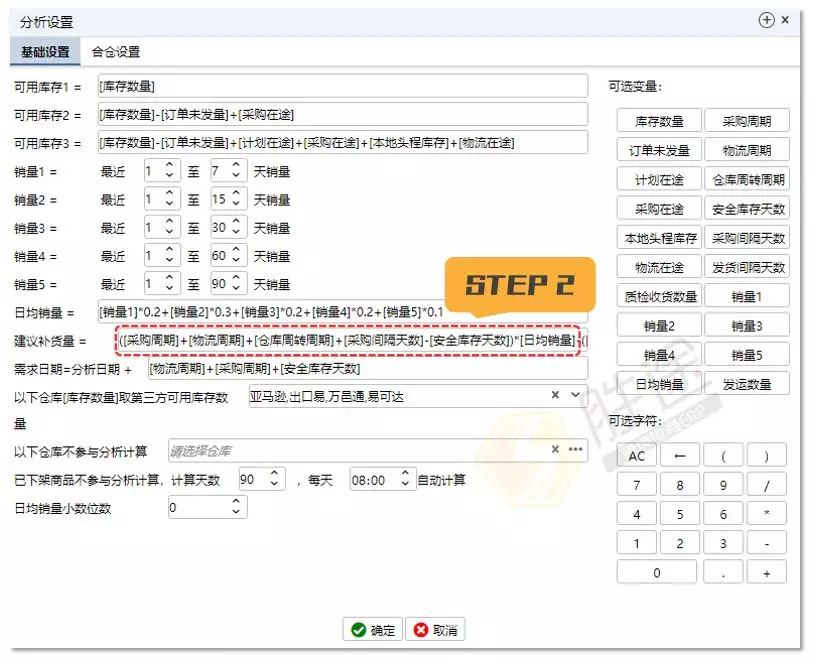
Task: Insert the 采购周期 variable
Action: coord(745,119)
